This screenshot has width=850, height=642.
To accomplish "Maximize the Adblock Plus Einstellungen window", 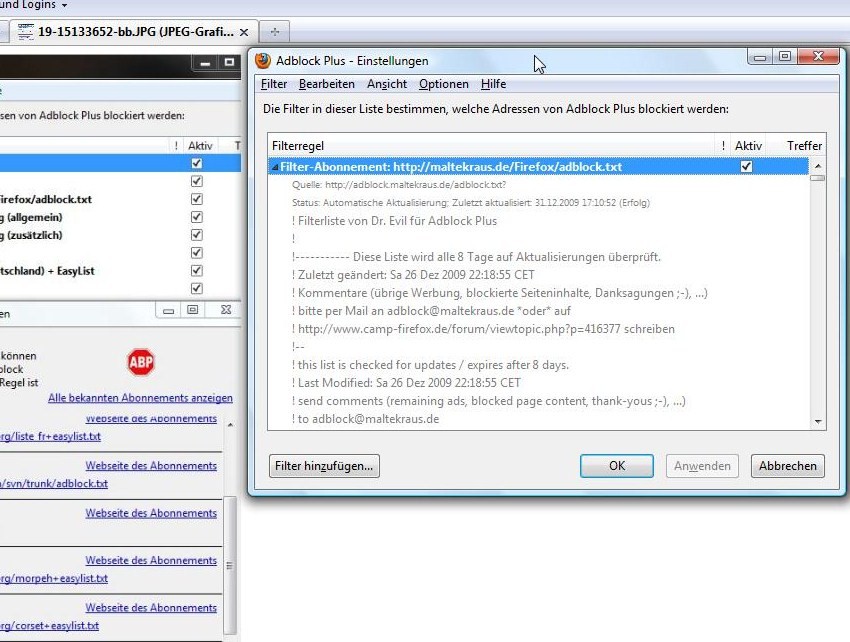I will [x=784, y=56].
